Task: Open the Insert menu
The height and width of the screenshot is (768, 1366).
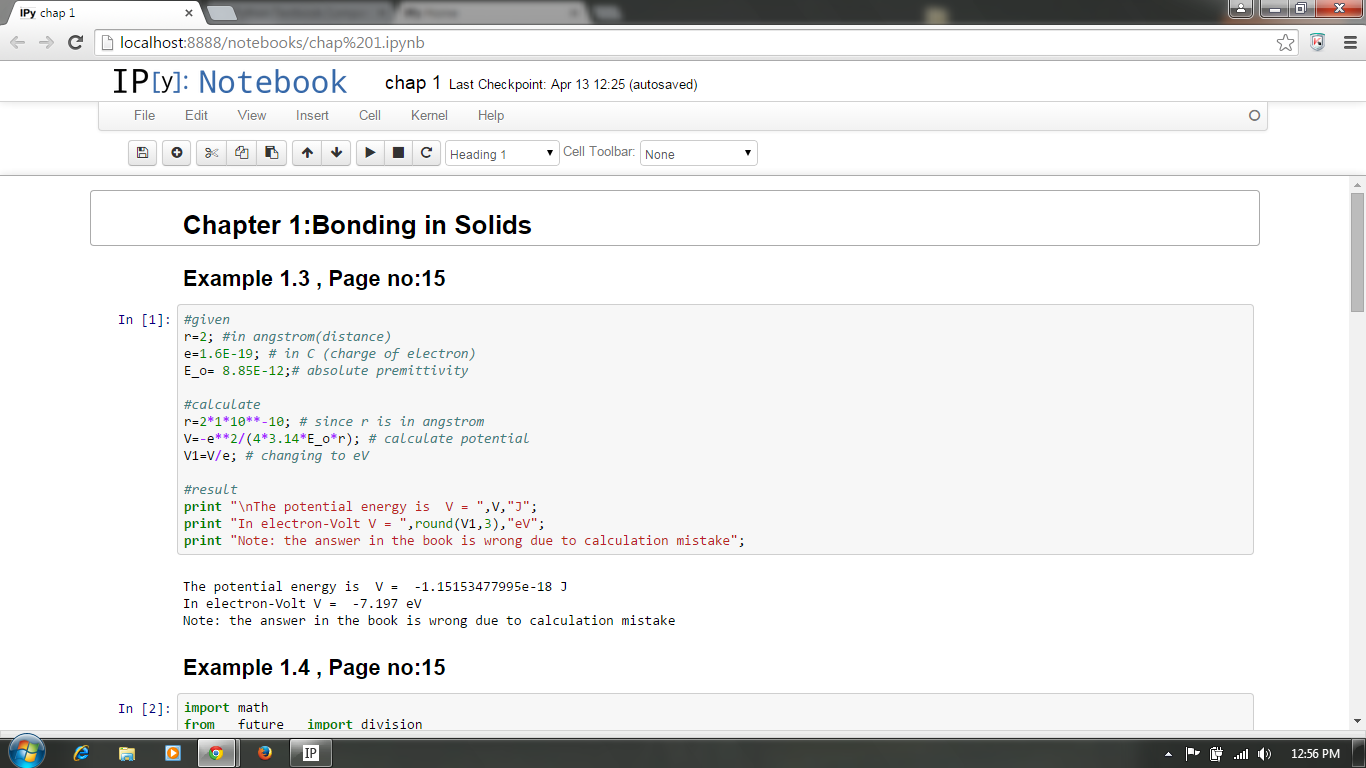Action: pyautogui.click(x=312, y=115)
